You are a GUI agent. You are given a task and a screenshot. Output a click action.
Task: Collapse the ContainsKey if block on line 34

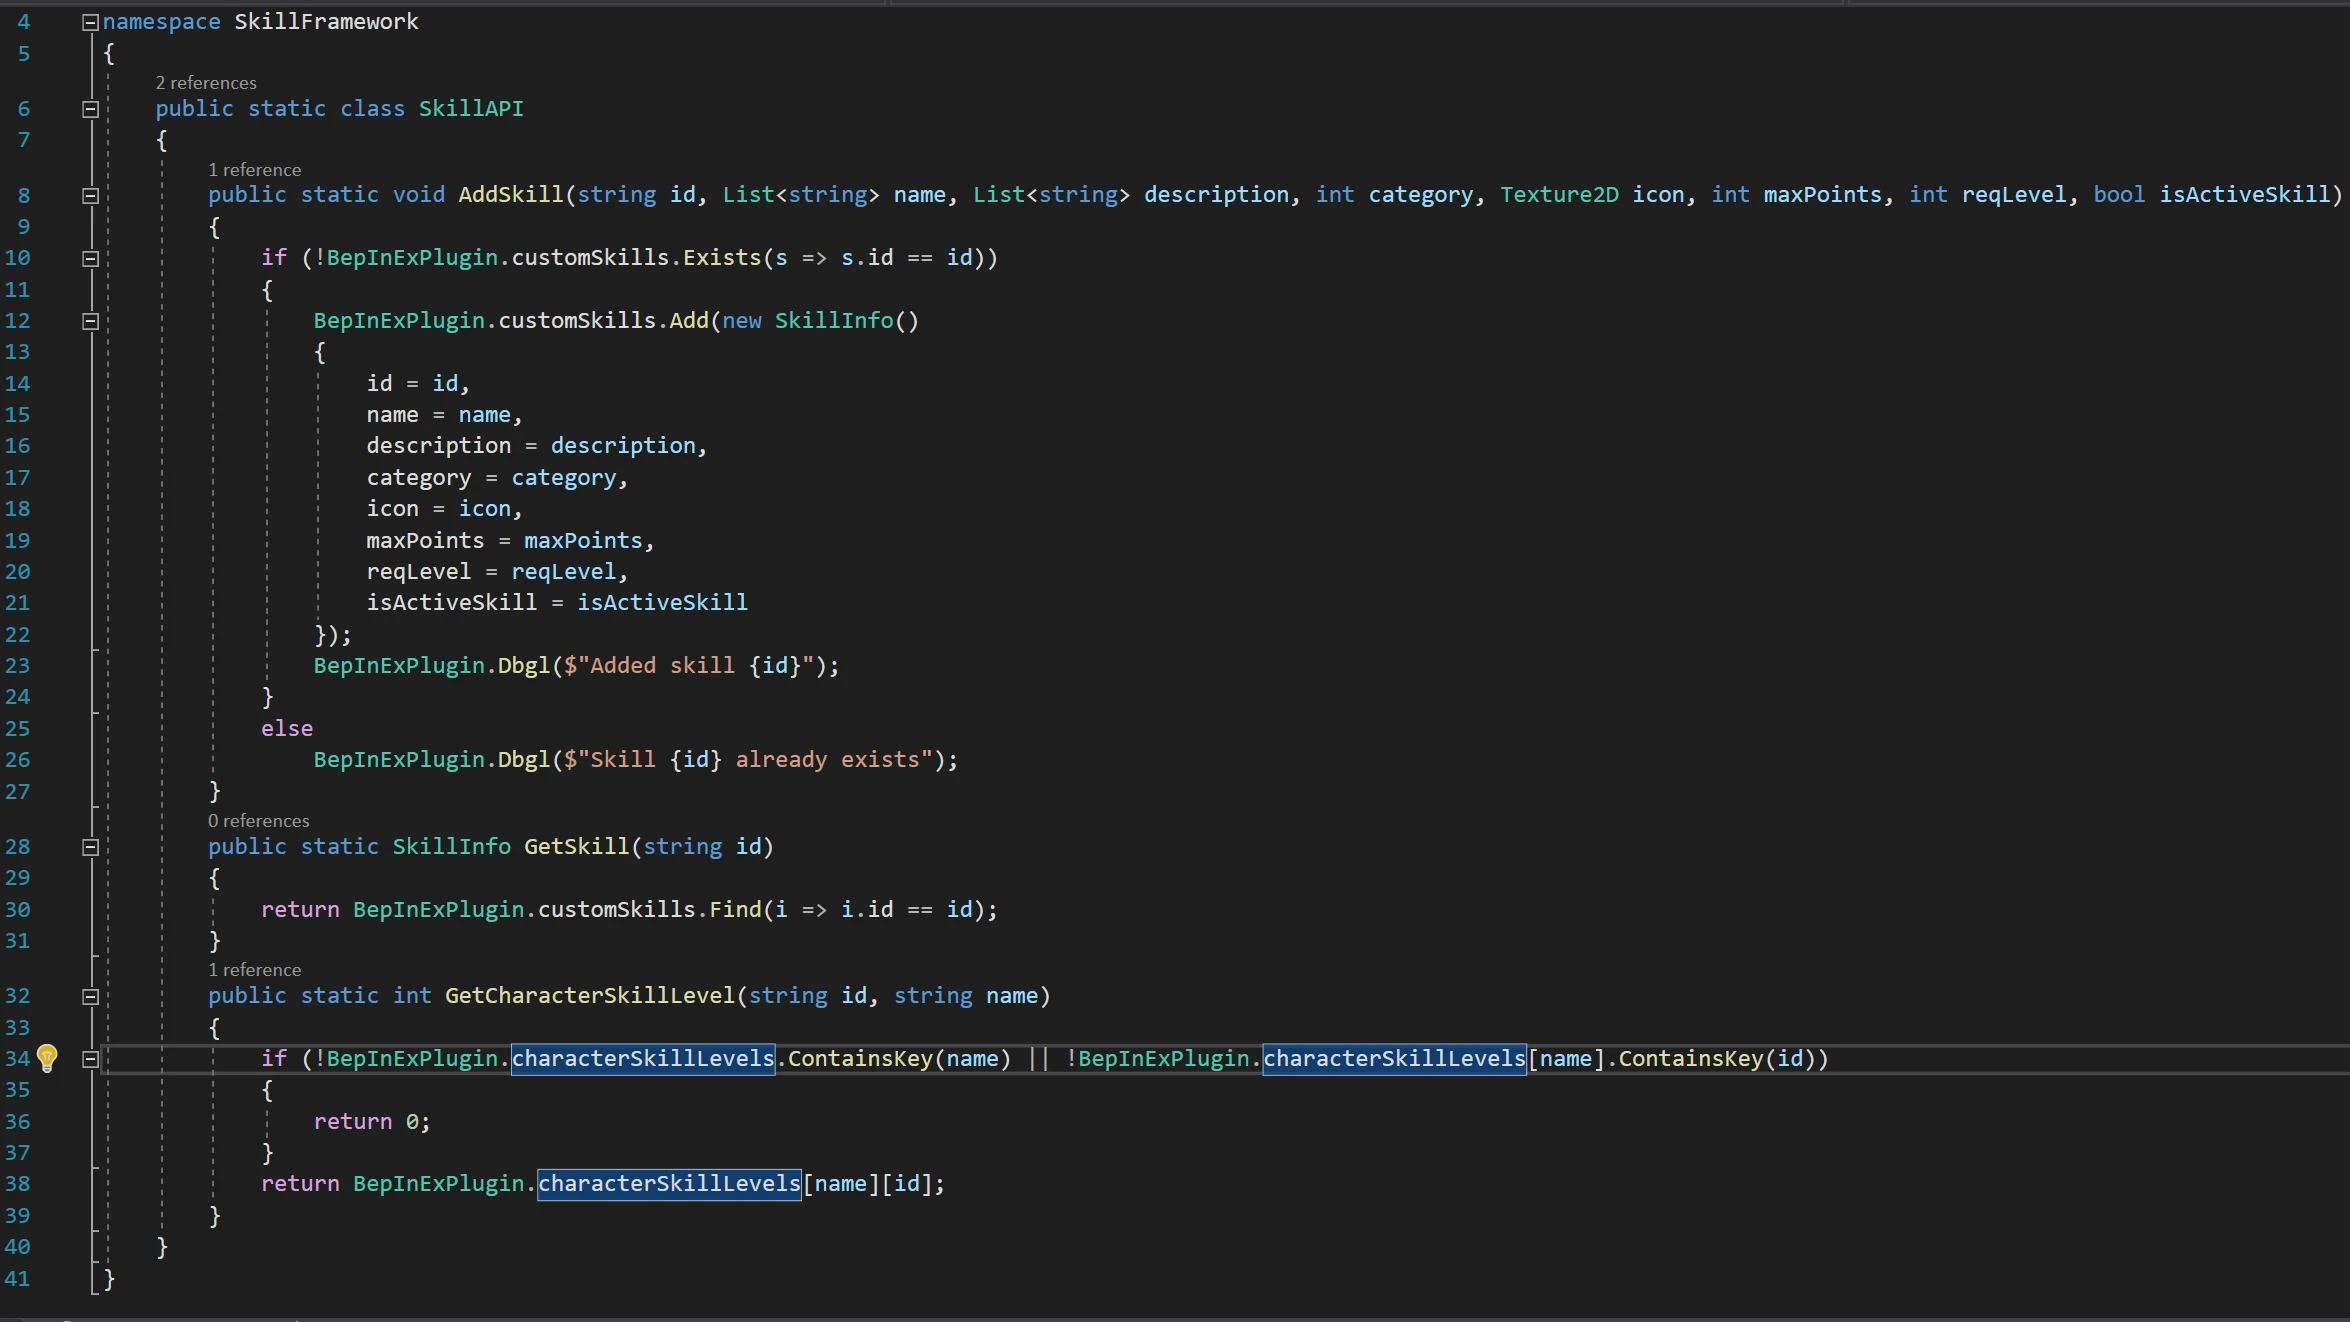pos(90,1059)
